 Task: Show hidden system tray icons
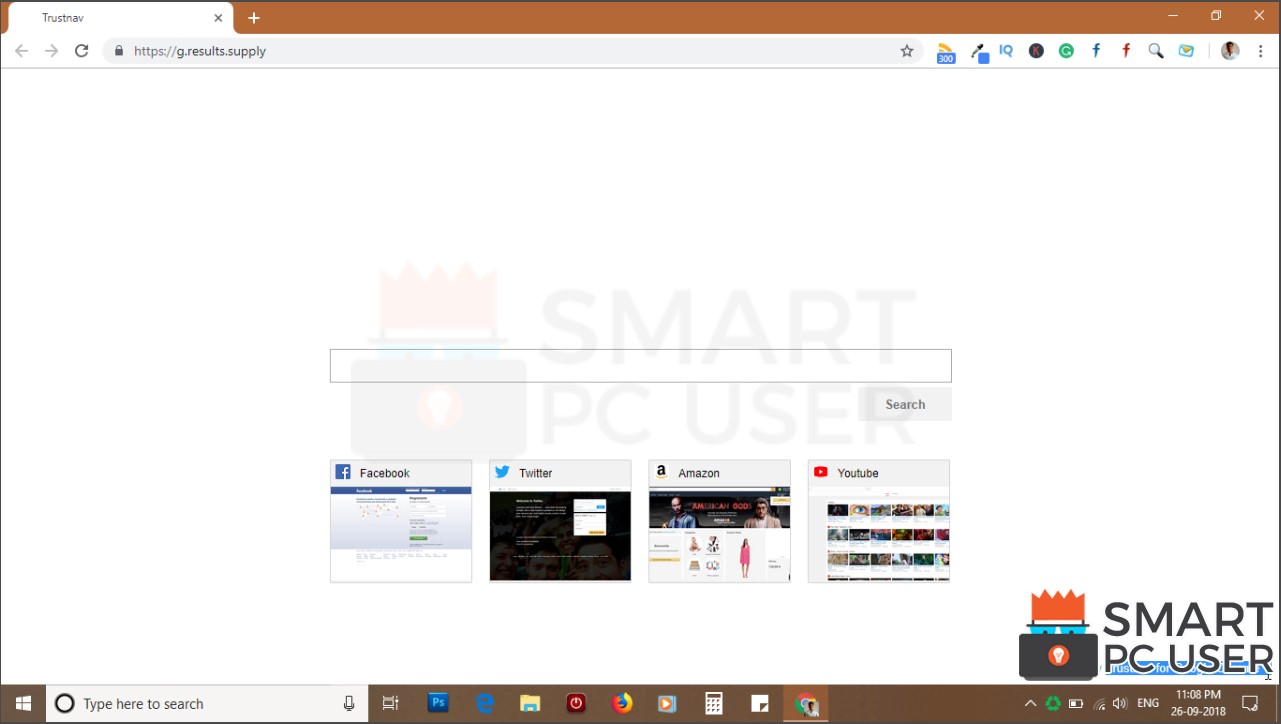pos(1030,704)
